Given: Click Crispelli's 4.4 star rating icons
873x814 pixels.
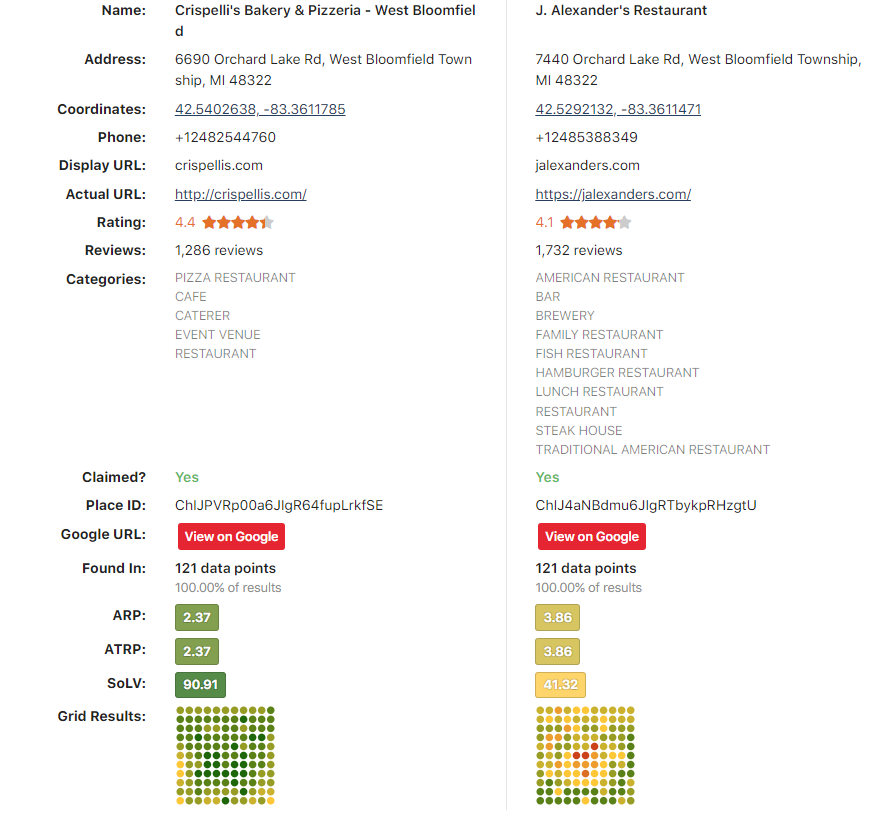Looking at the screenshot, I should pyautogui.click(x=238, y=223).
